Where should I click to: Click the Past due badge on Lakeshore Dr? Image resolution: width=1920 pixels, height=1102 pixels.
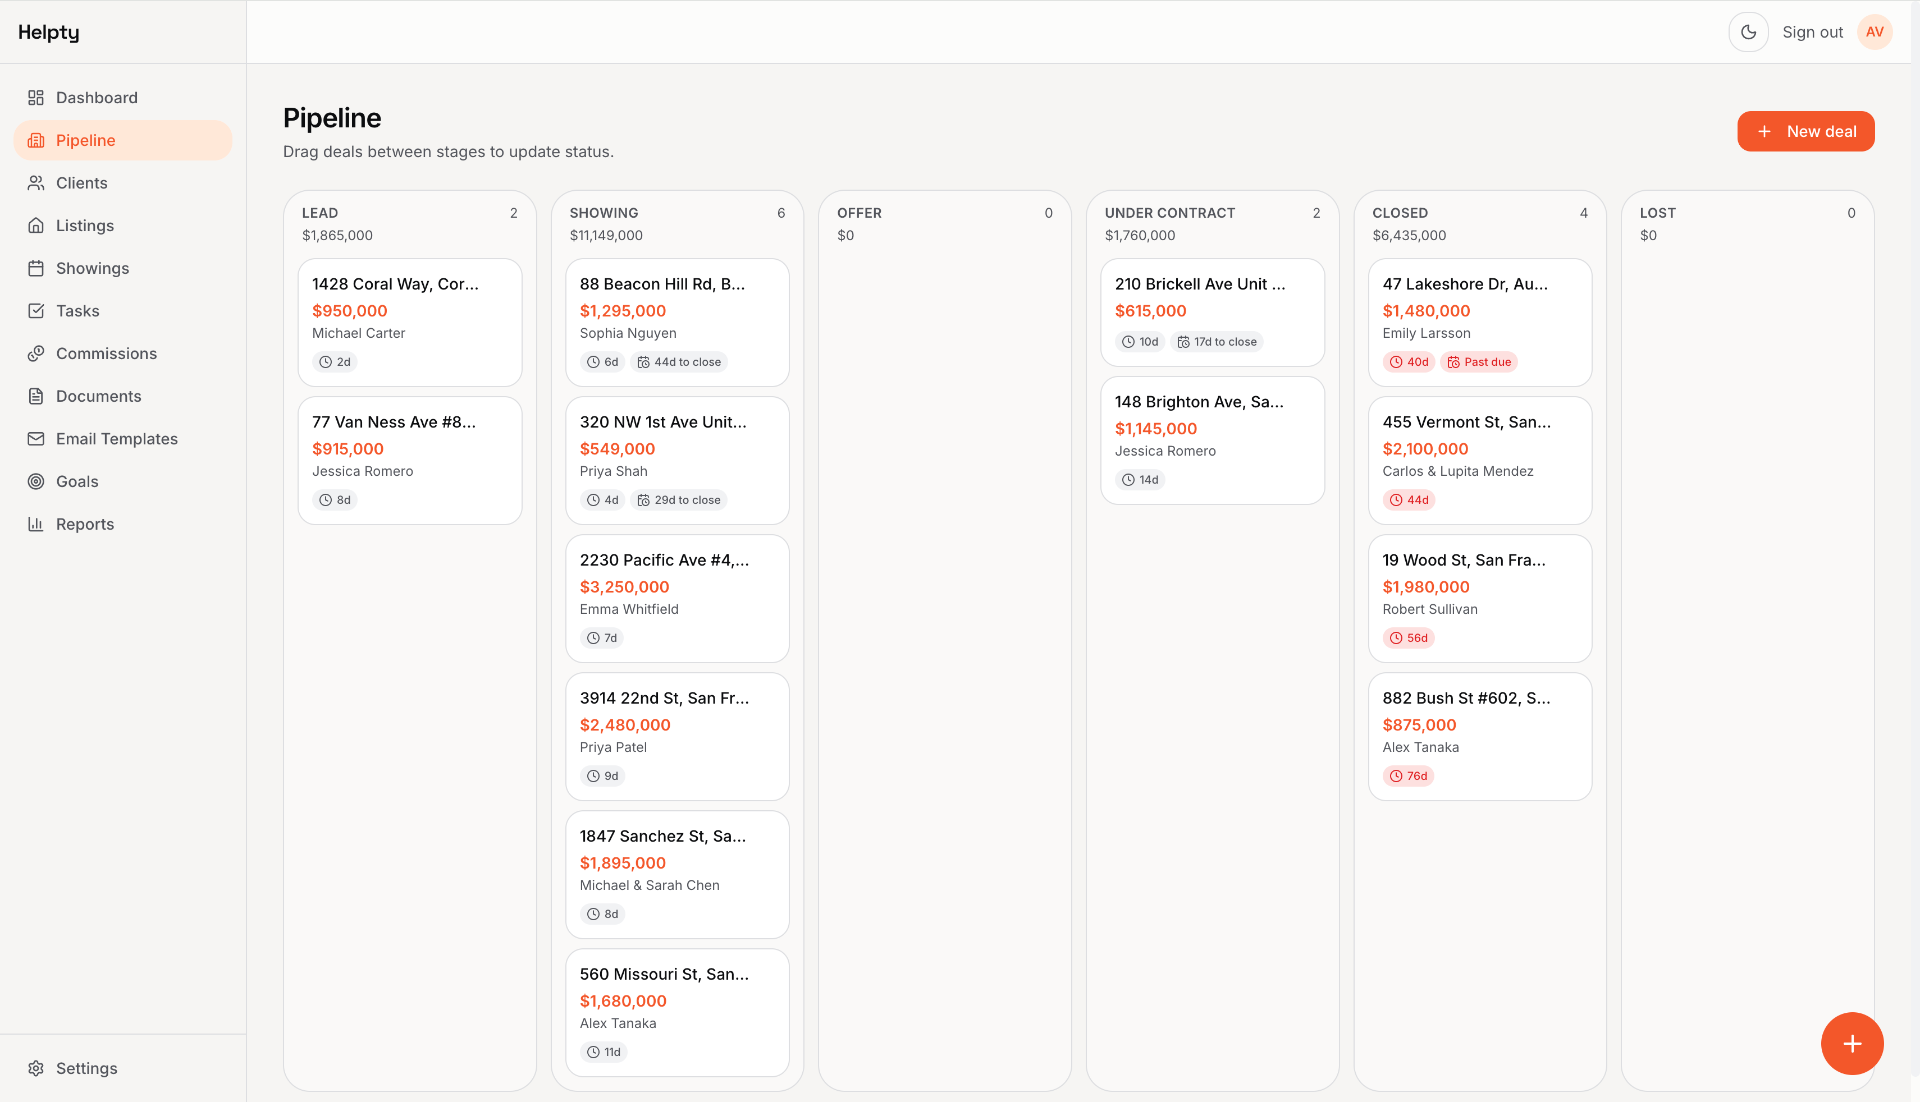click(1479, 362)
